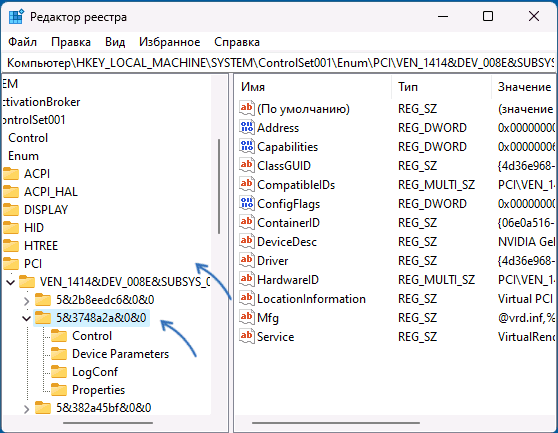Click the DeviceDesc string value icon
The width and height of the screenshot is (558, 433).
(x=247, y=242)
